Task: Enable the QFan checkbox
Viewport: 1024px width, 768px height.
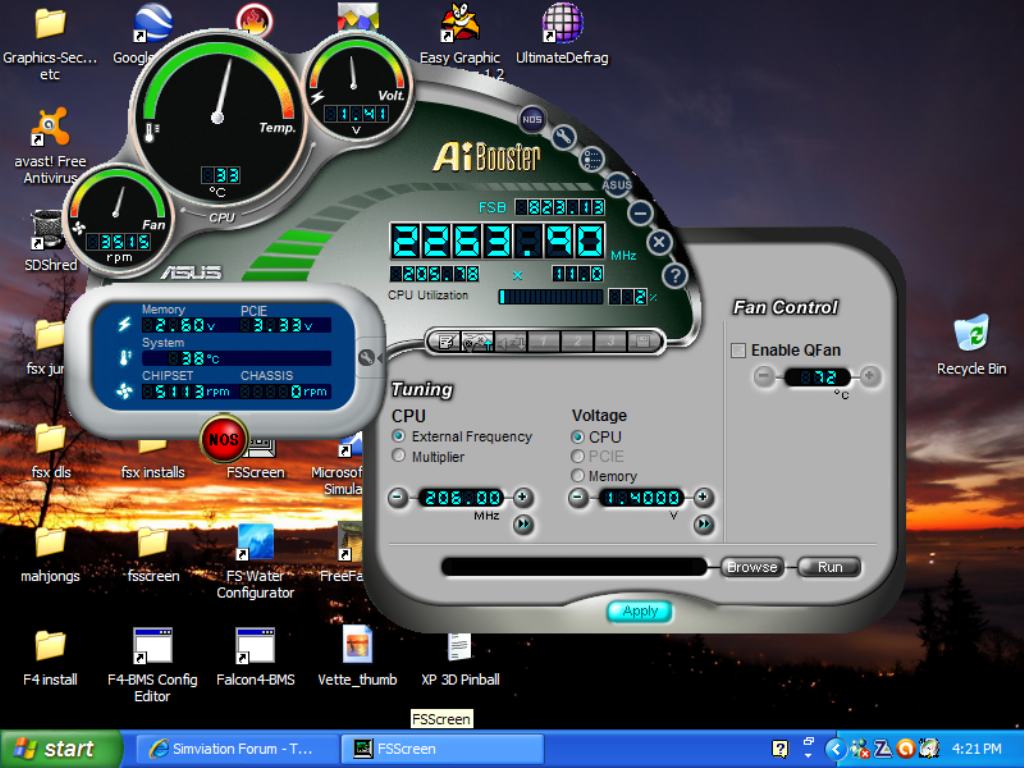Action: point(739,350)
